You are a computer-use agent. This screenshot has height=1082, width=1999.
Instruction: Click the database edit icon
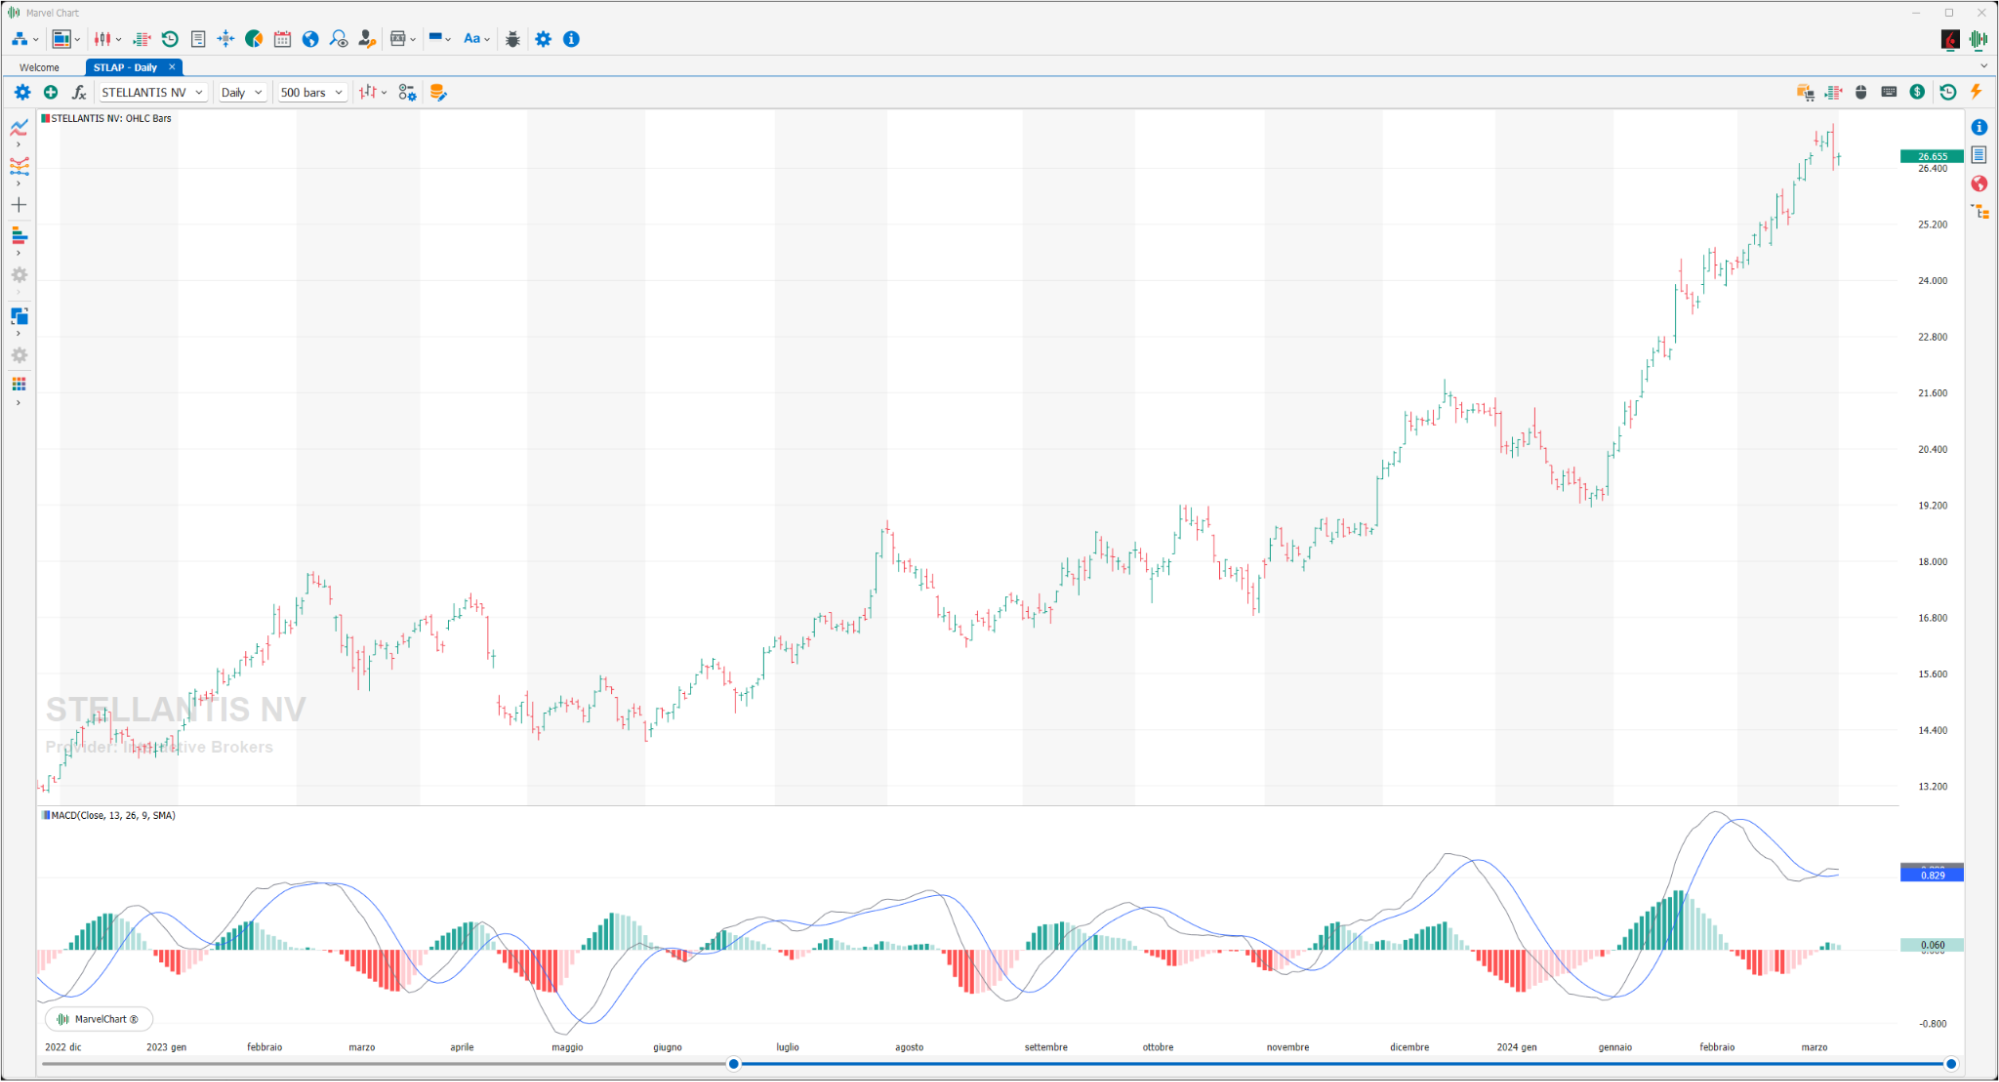coord(438,92)
